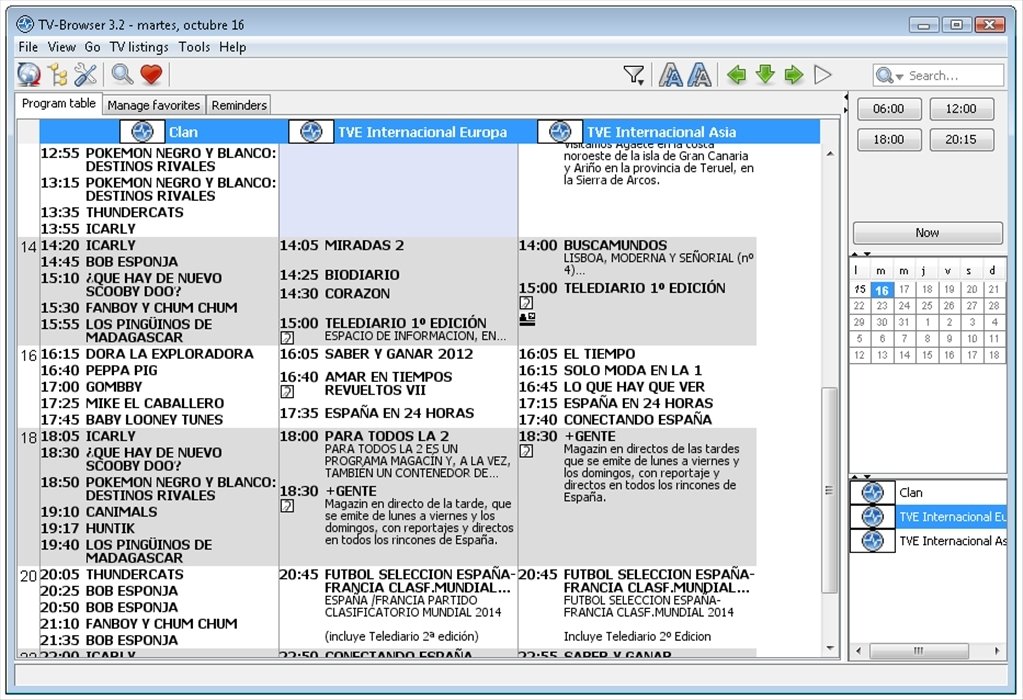Open the View menu
The width and height of the screenshot is (1023, 700).
pyautogui.click(x=61, y=47)
